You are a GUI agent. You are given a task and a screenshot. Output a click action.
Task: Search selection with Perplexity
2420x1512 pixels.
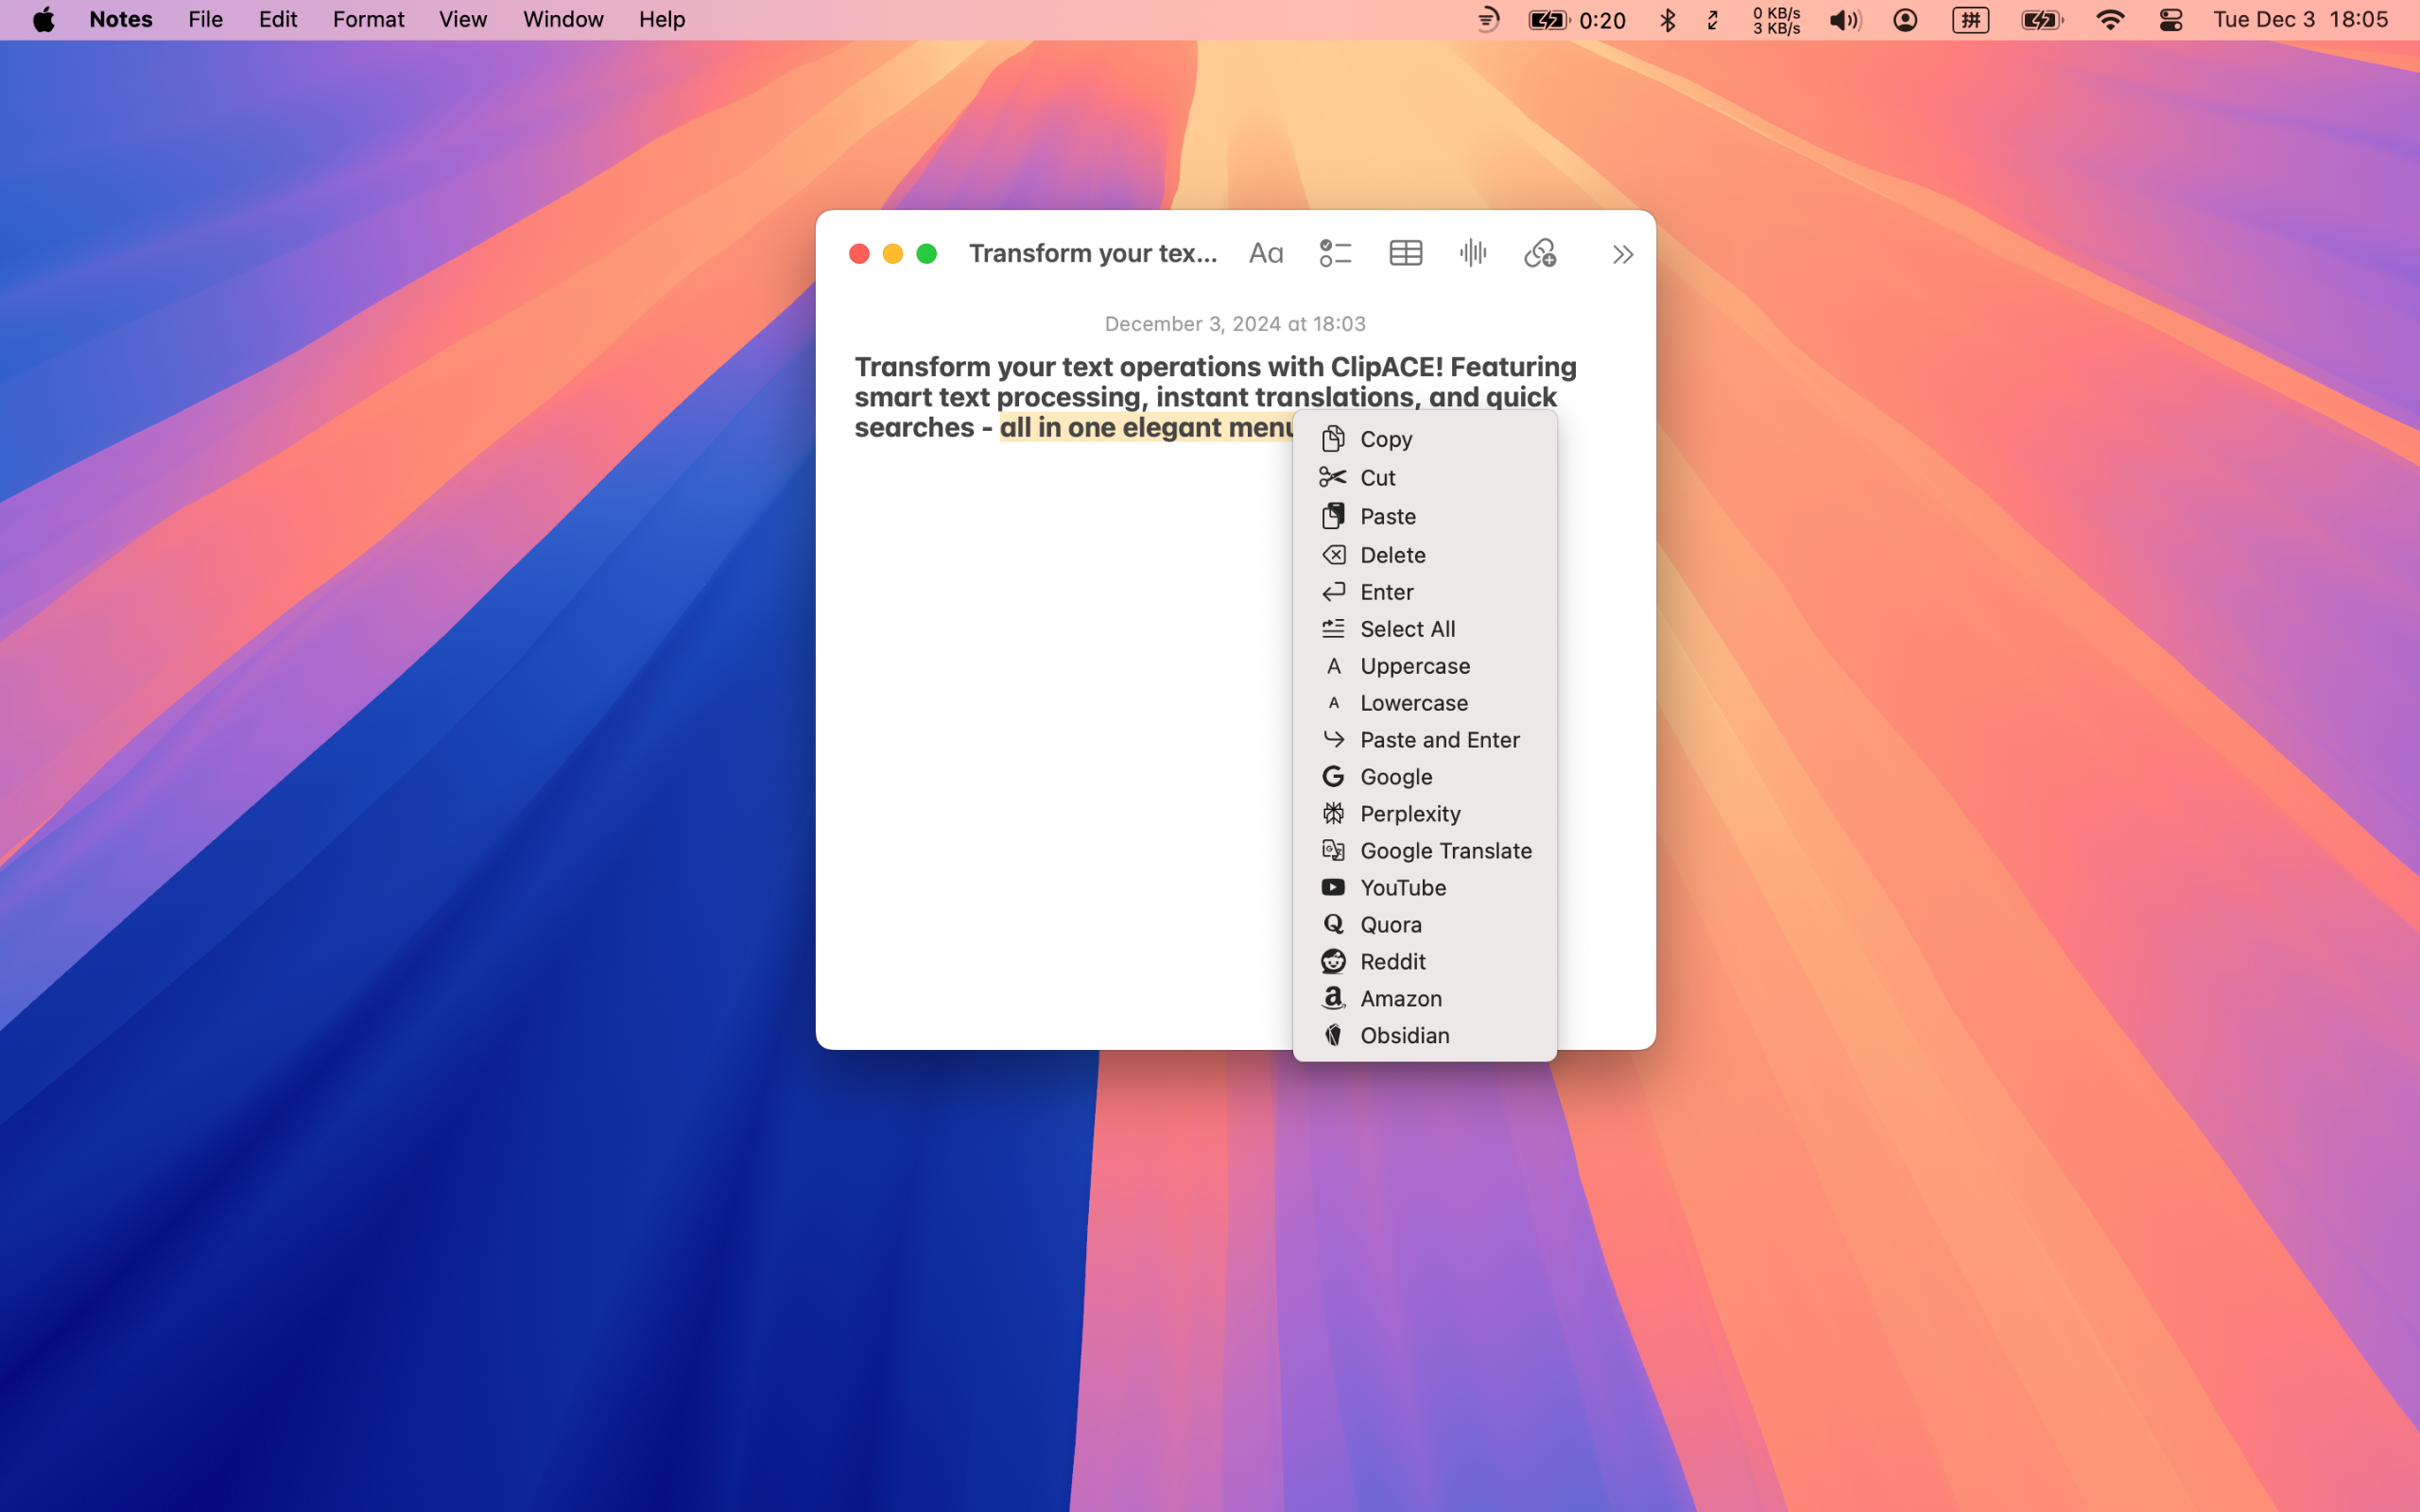1424,814
